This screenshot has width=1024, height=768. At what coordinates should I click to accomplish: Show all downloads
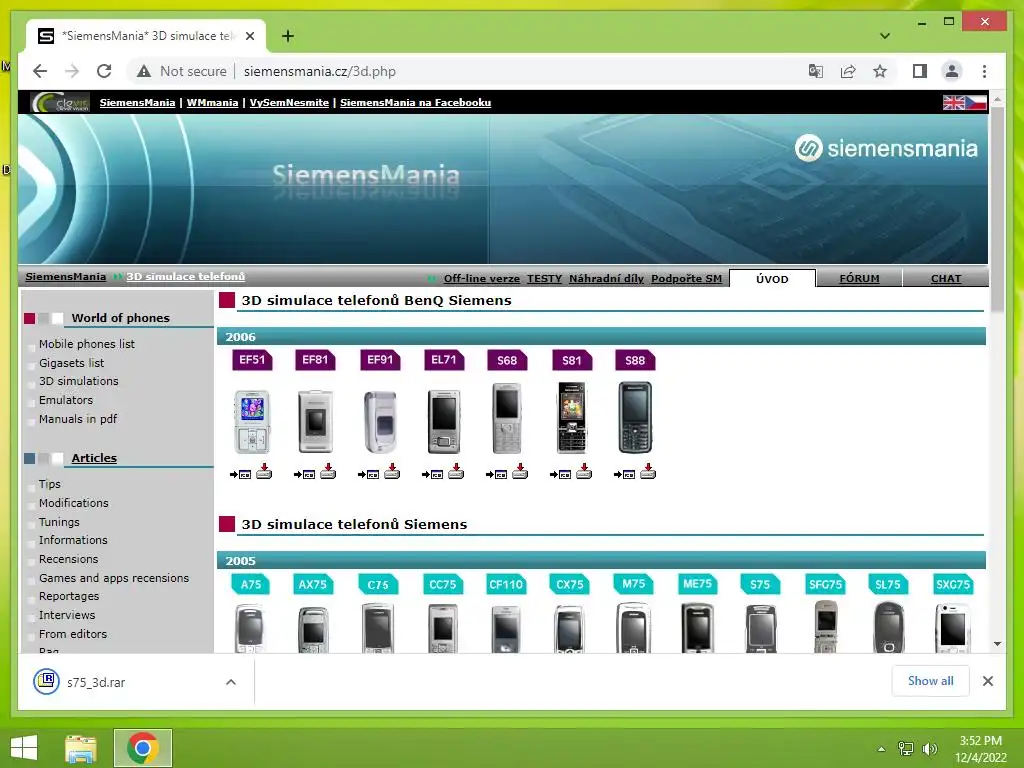[x=931, y=681]
